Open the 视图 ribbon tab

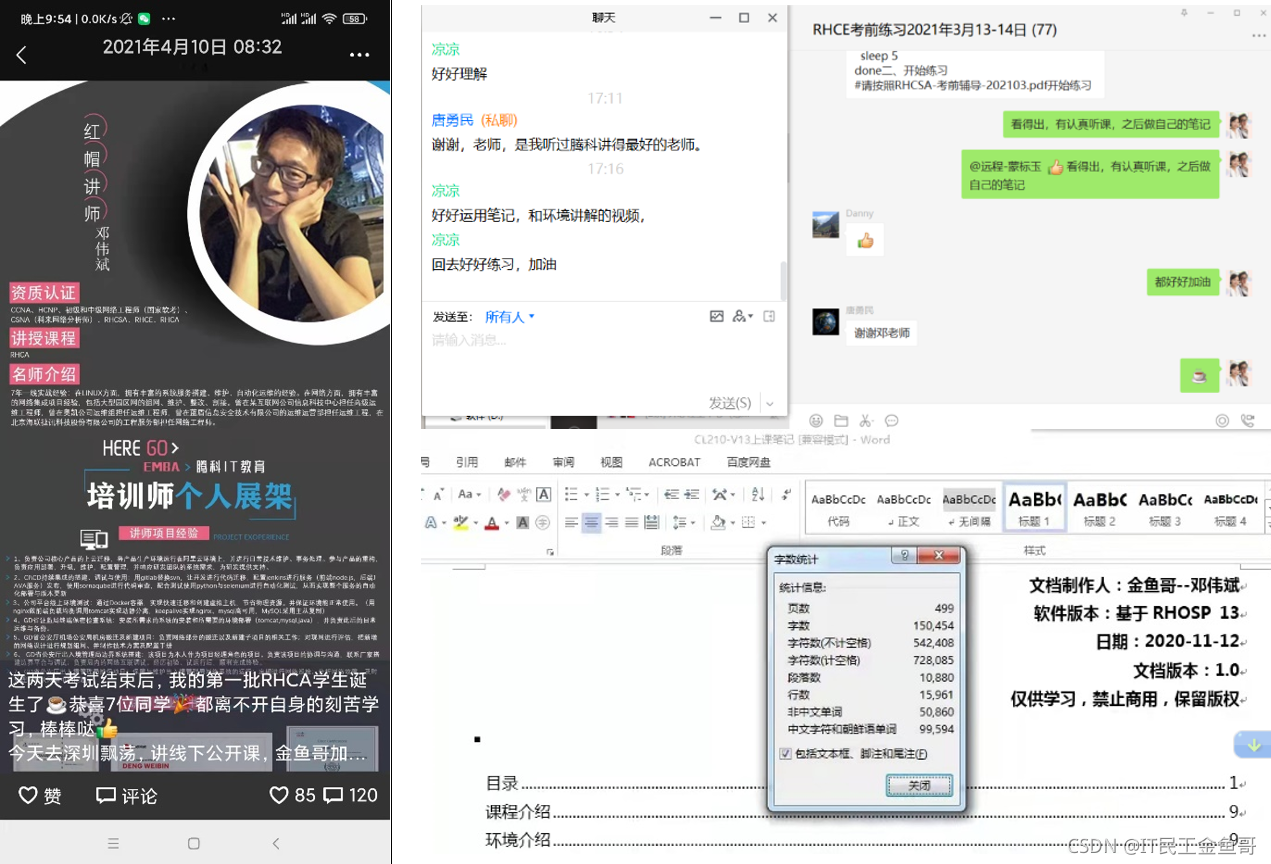click(611, 462)
